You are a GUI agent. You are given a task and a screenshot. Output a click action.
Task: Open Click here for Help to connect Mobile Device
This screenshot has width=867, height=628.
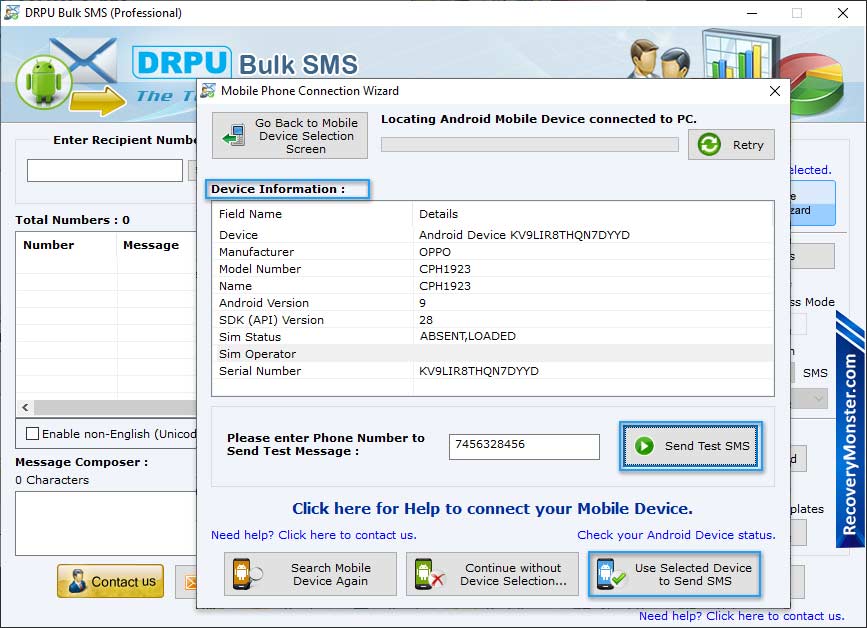[492, 509]
